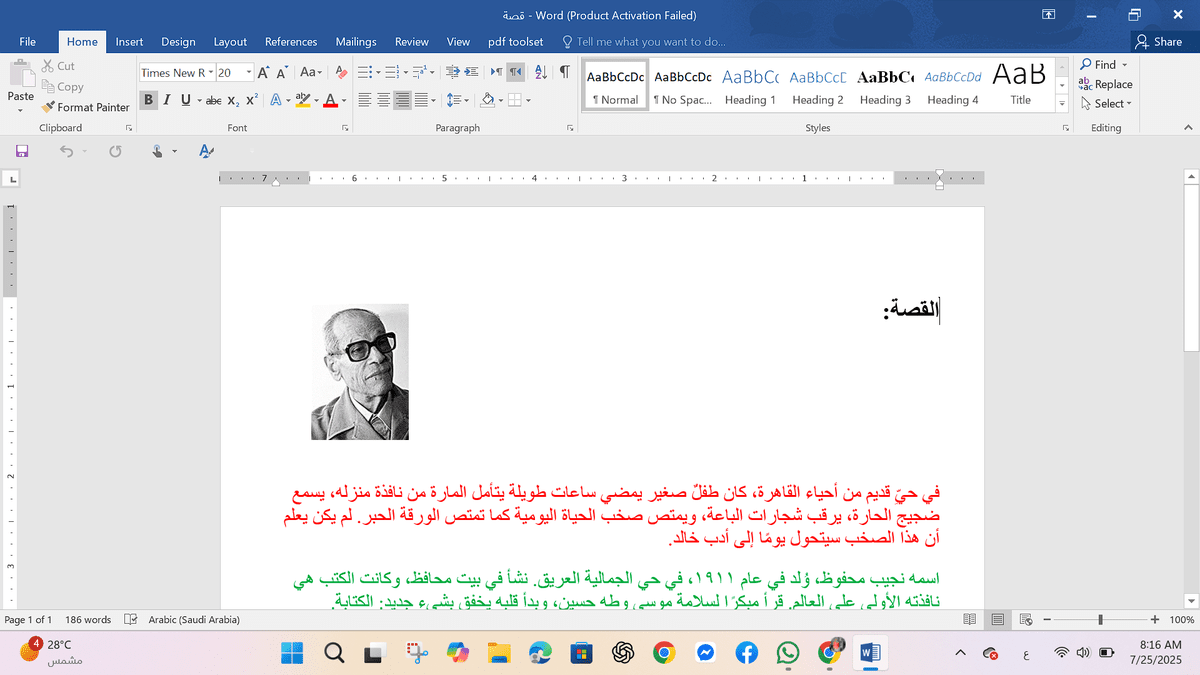Click the Nagib Mahfouz photo in document

359,371
